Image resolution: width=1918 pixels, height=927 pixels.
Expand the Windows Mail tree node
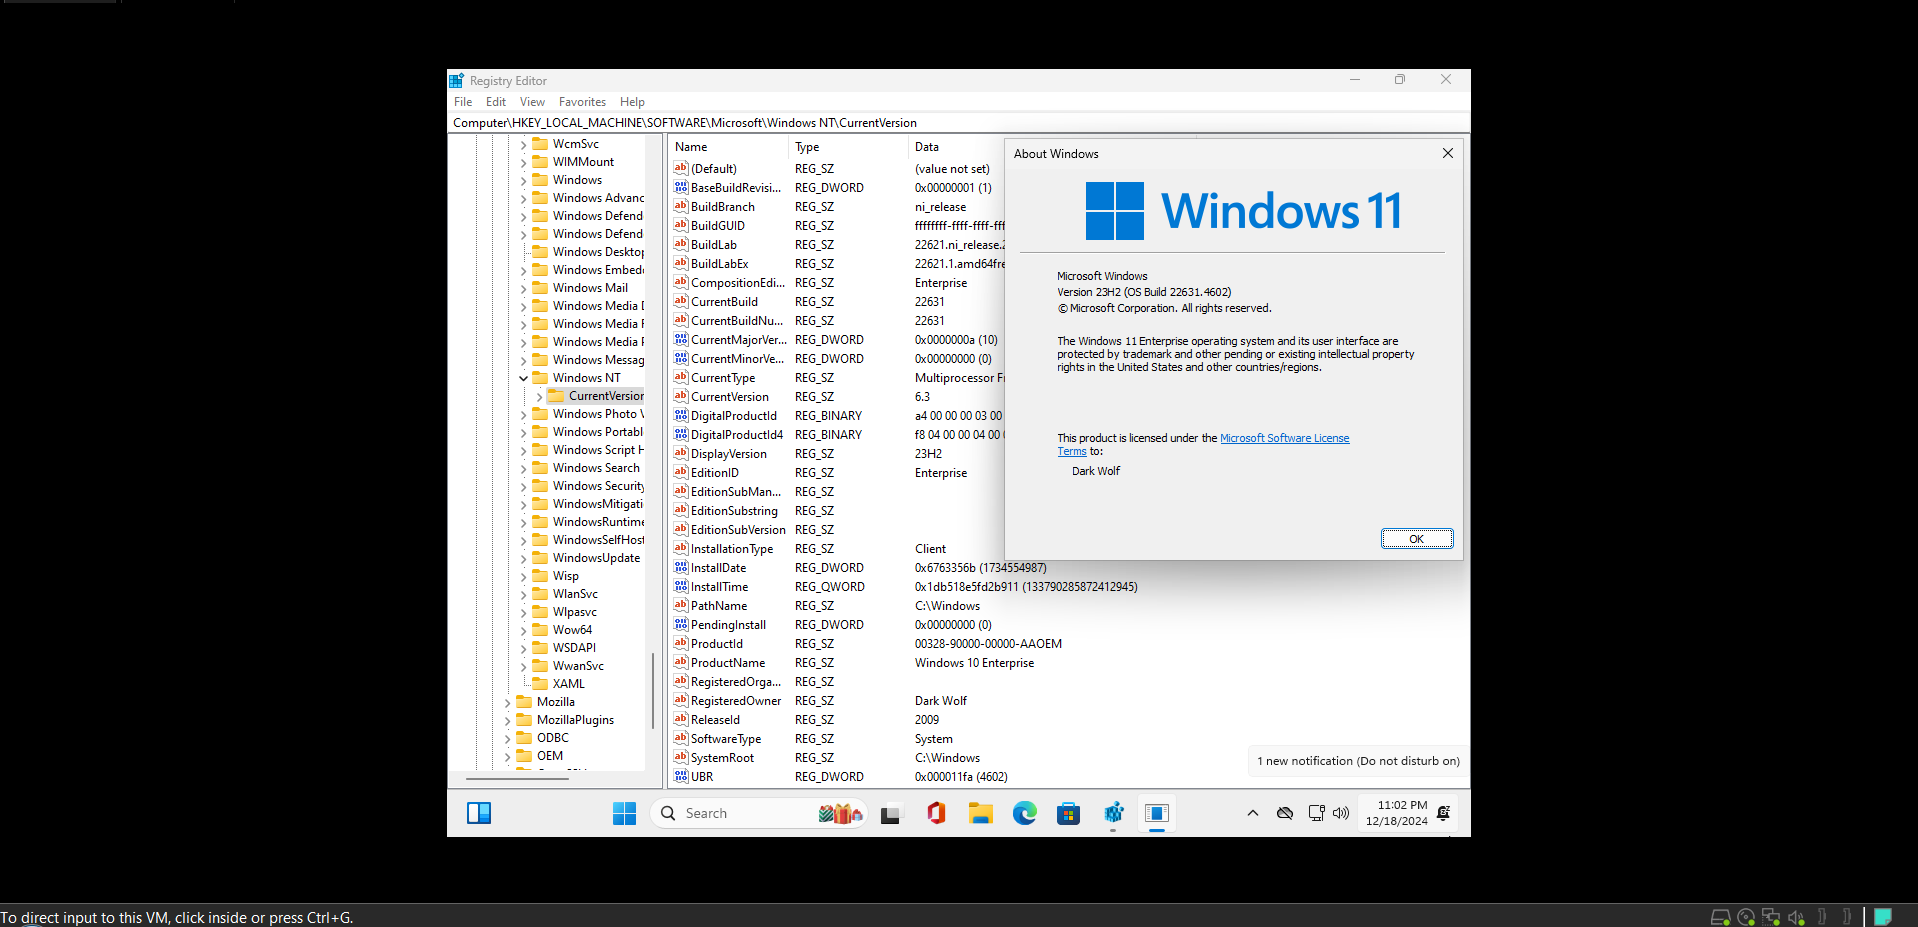(523, 288)
